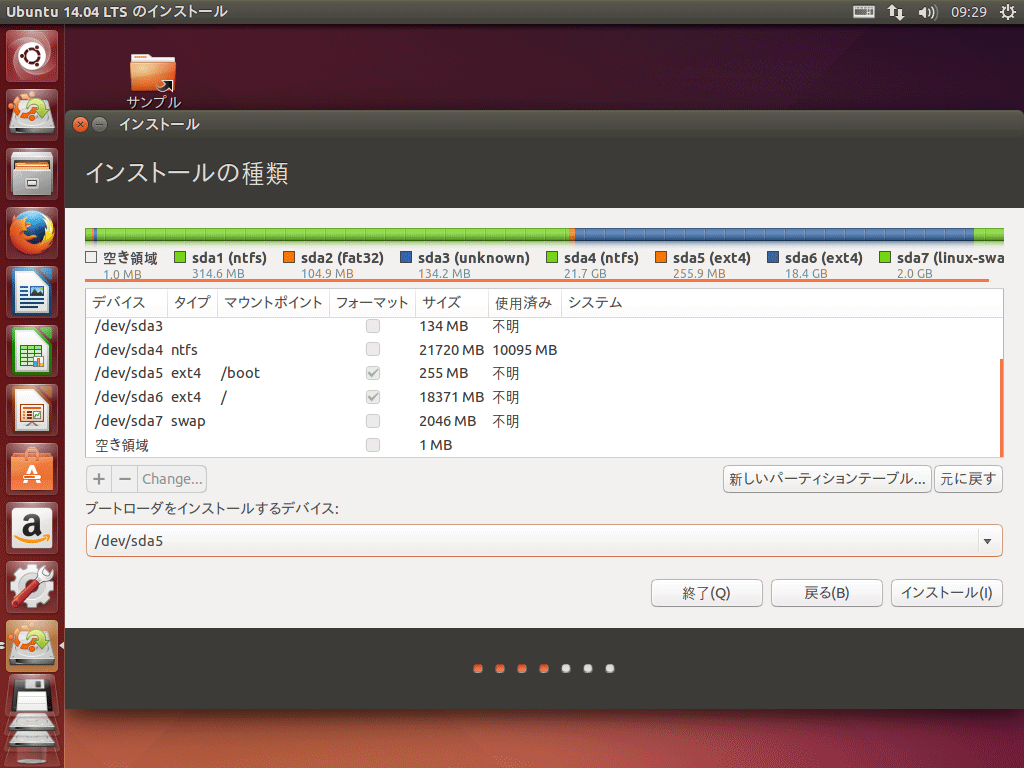Image resolution: width=1024 pixels, height=768 pixels.
Task: Sort by システム column header
Action: [782, 303]
